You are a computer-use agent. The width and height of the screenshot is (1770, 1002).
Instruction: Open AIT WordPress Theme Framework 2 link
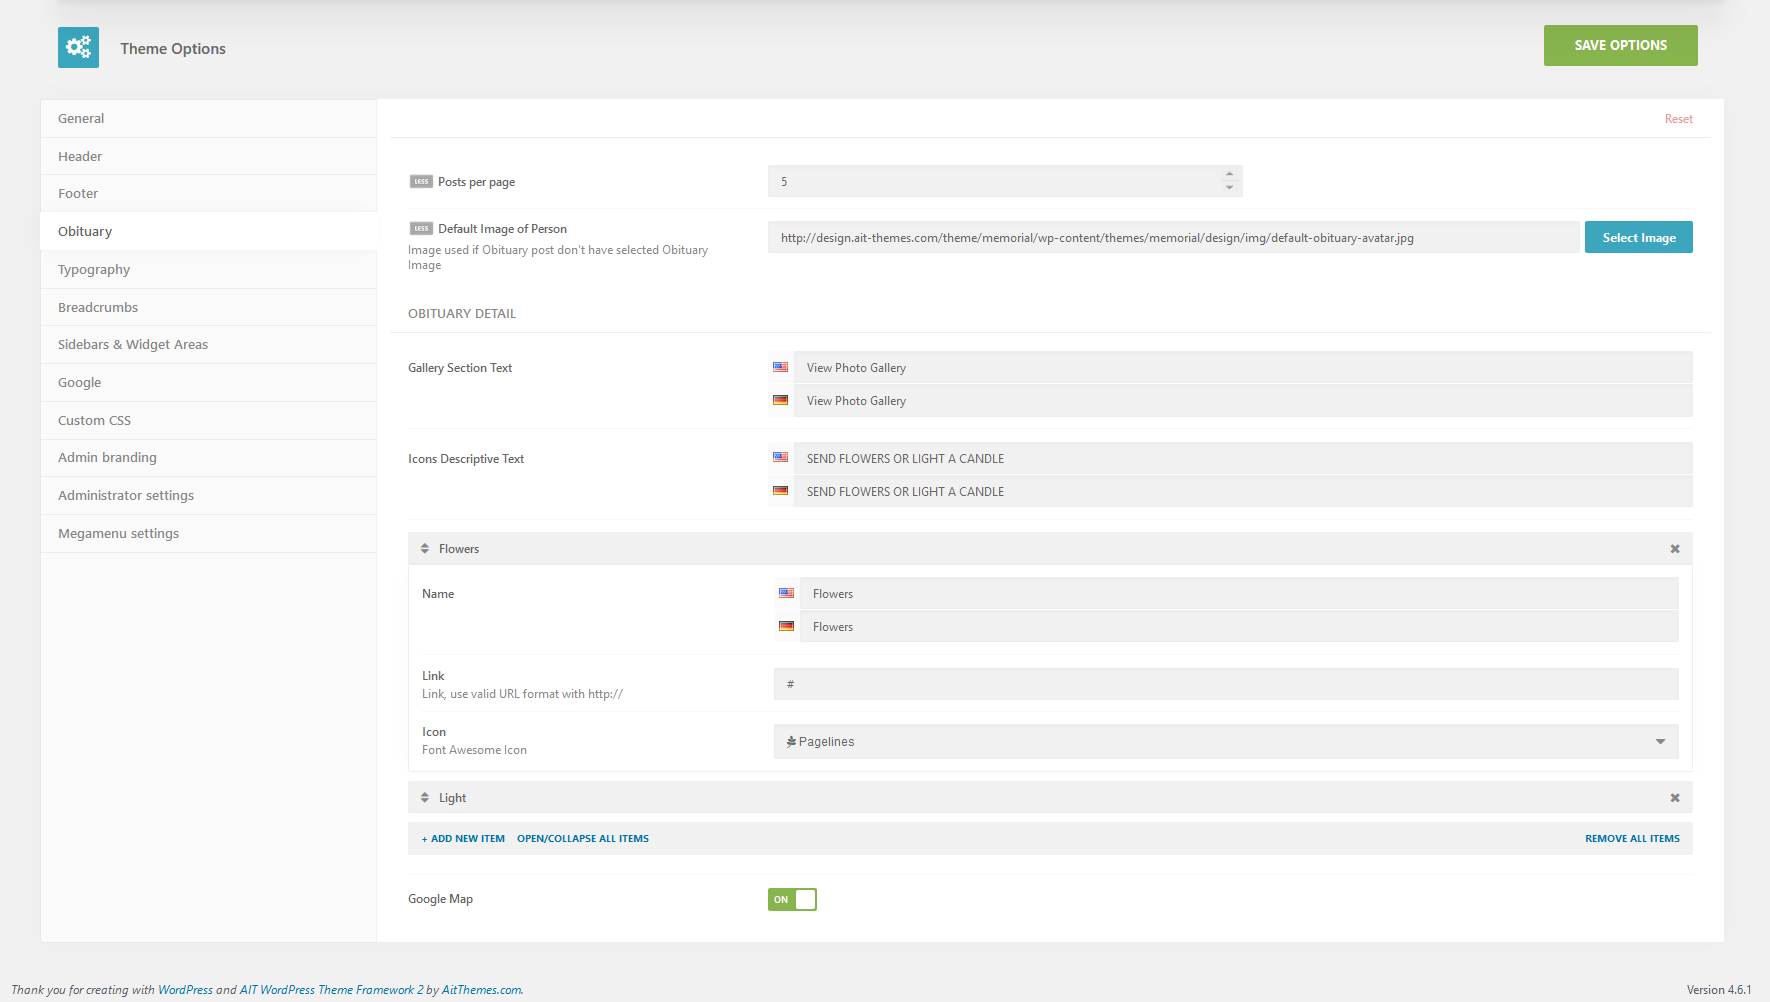pos(331,990)
